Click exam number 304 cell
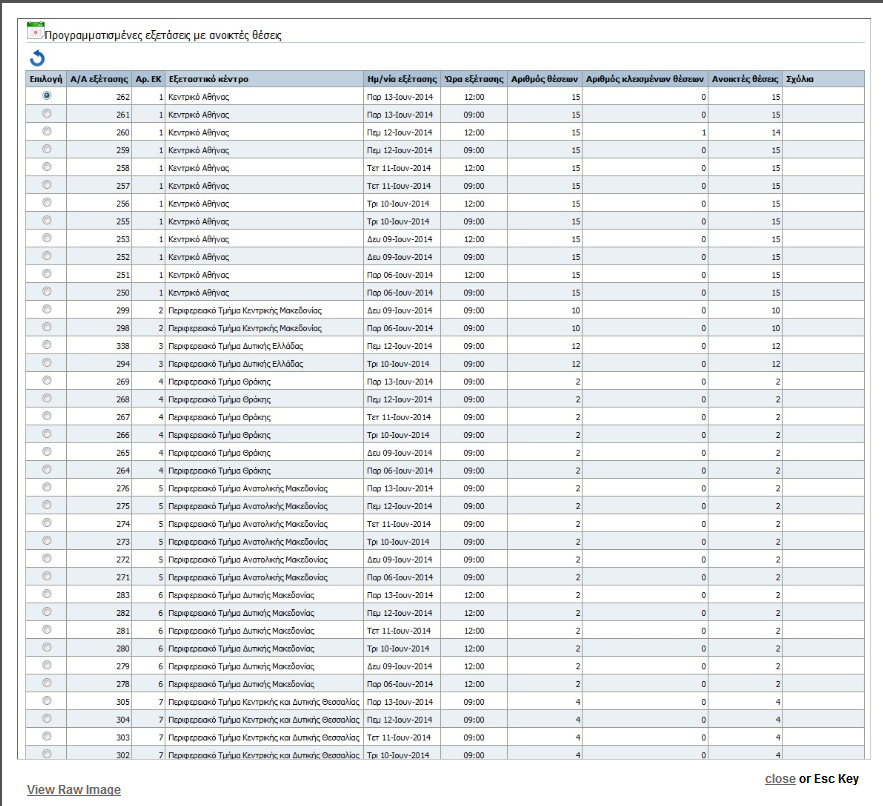The image size is (883, 806). click(x=123, y=719)
